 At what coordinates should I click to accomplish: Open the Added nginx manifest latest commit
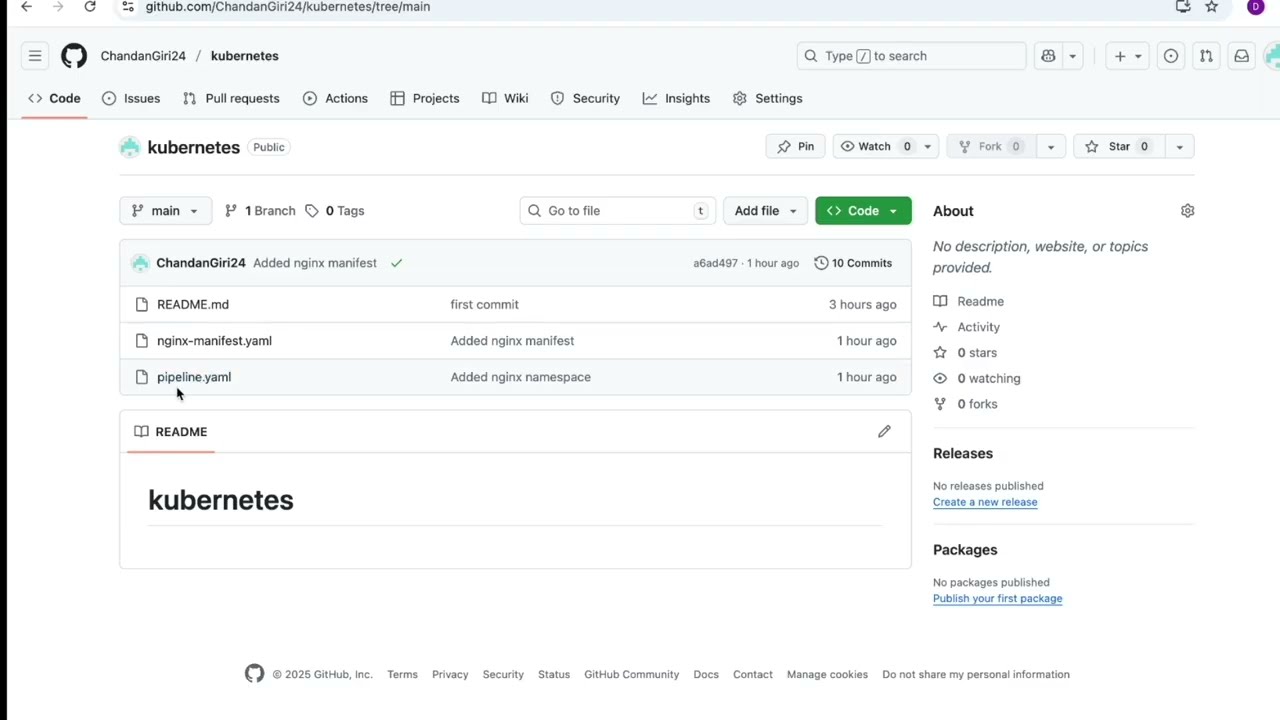(315, 263)
